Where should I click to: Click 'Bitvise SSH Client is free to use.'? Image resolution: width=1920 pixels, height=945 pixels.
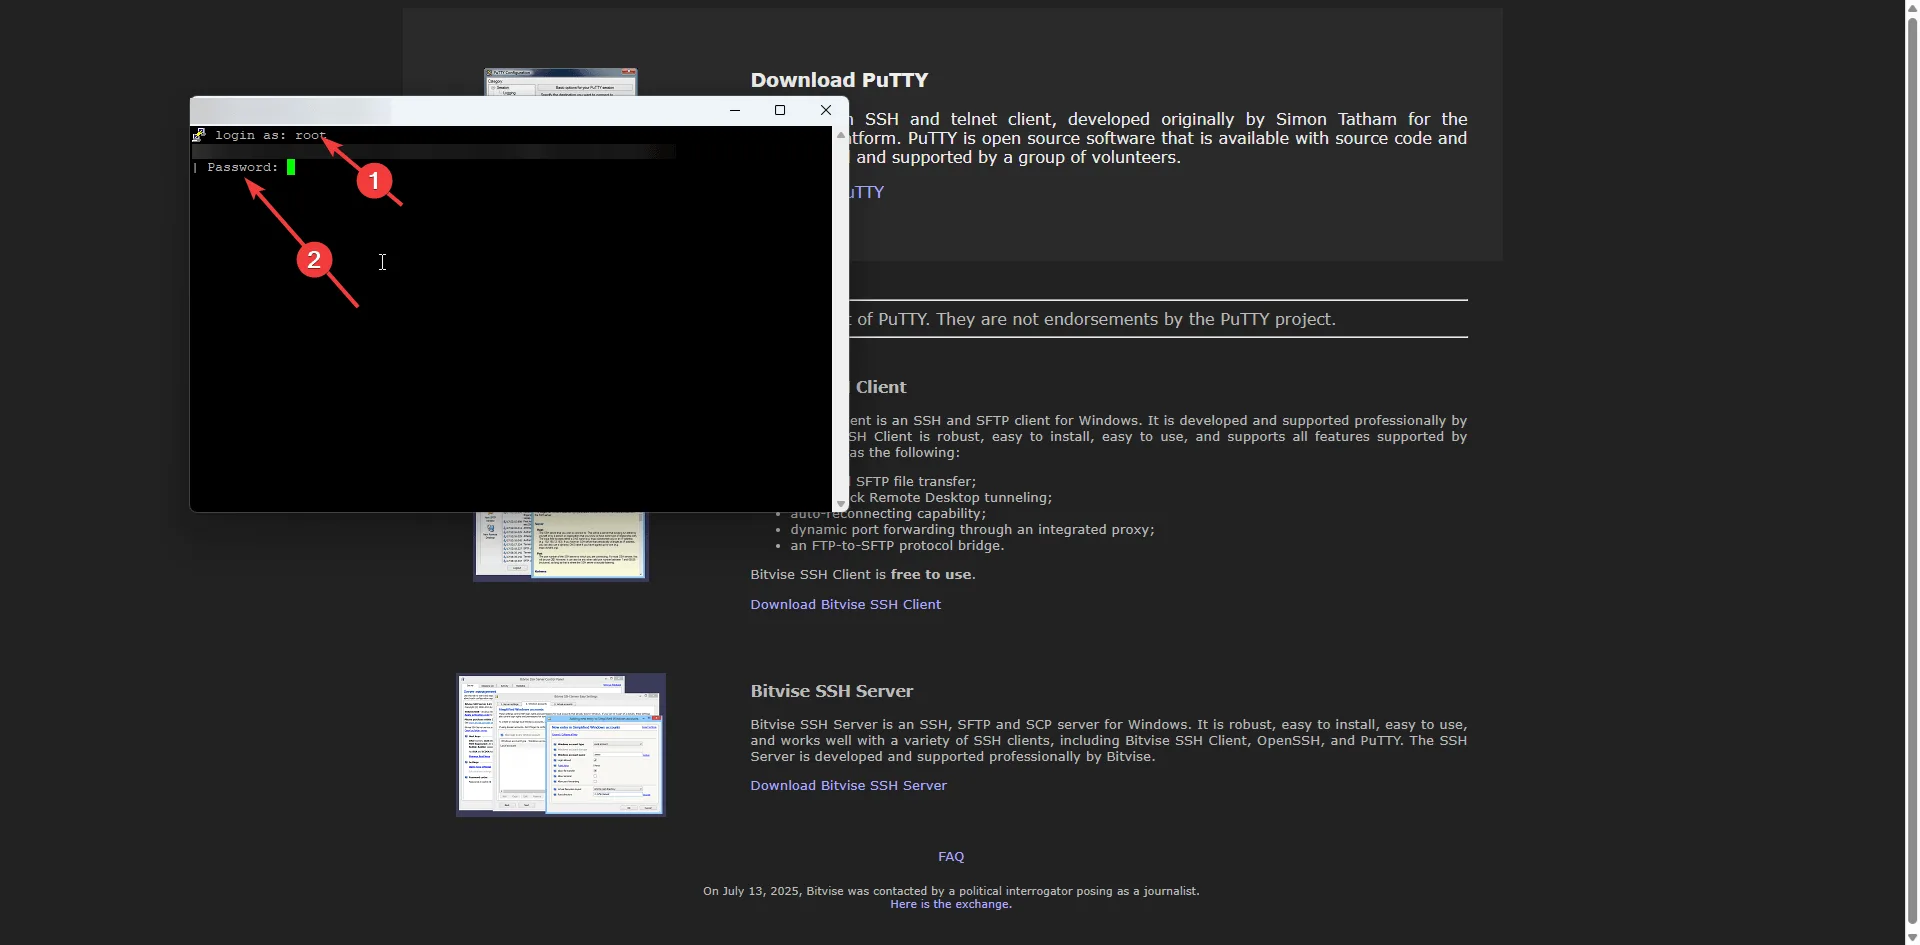(x=863, y=574)
